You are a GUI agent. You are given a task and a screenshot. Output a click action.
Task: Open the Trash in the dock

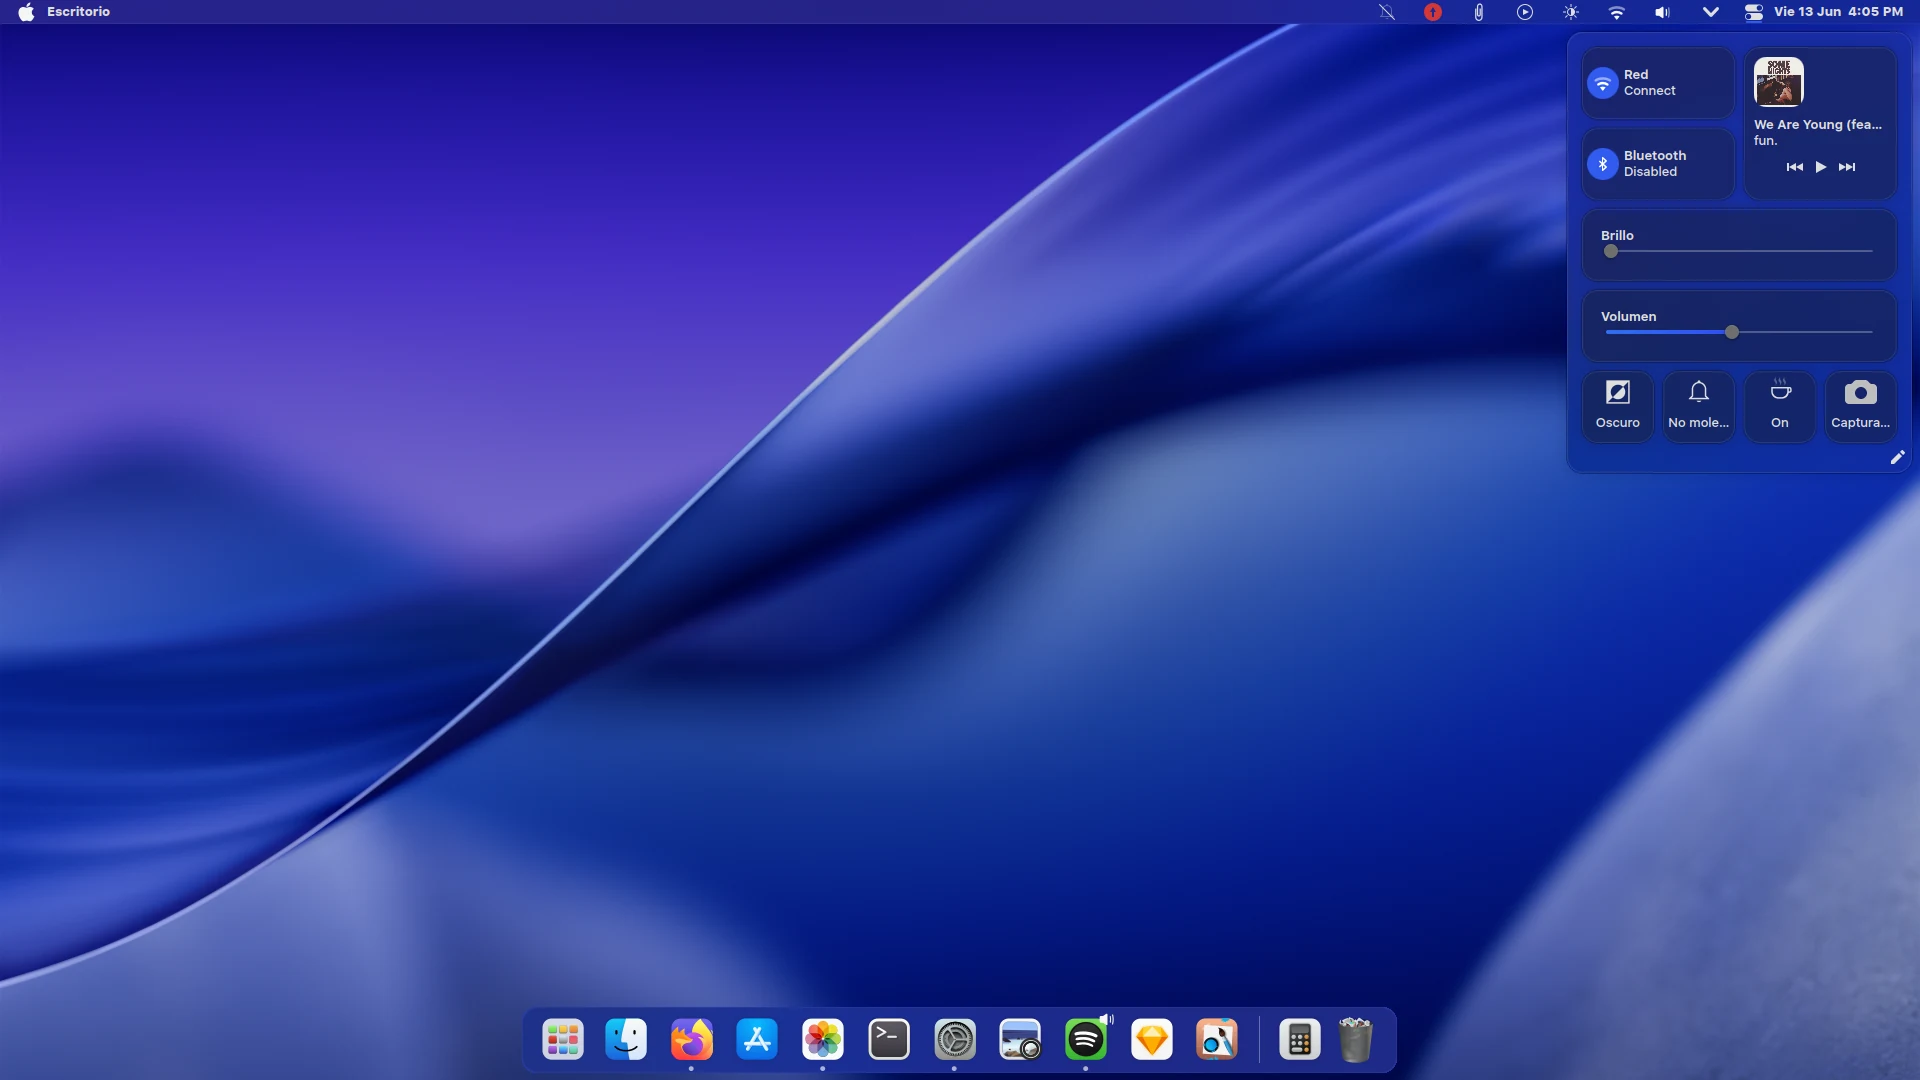1355,1040
